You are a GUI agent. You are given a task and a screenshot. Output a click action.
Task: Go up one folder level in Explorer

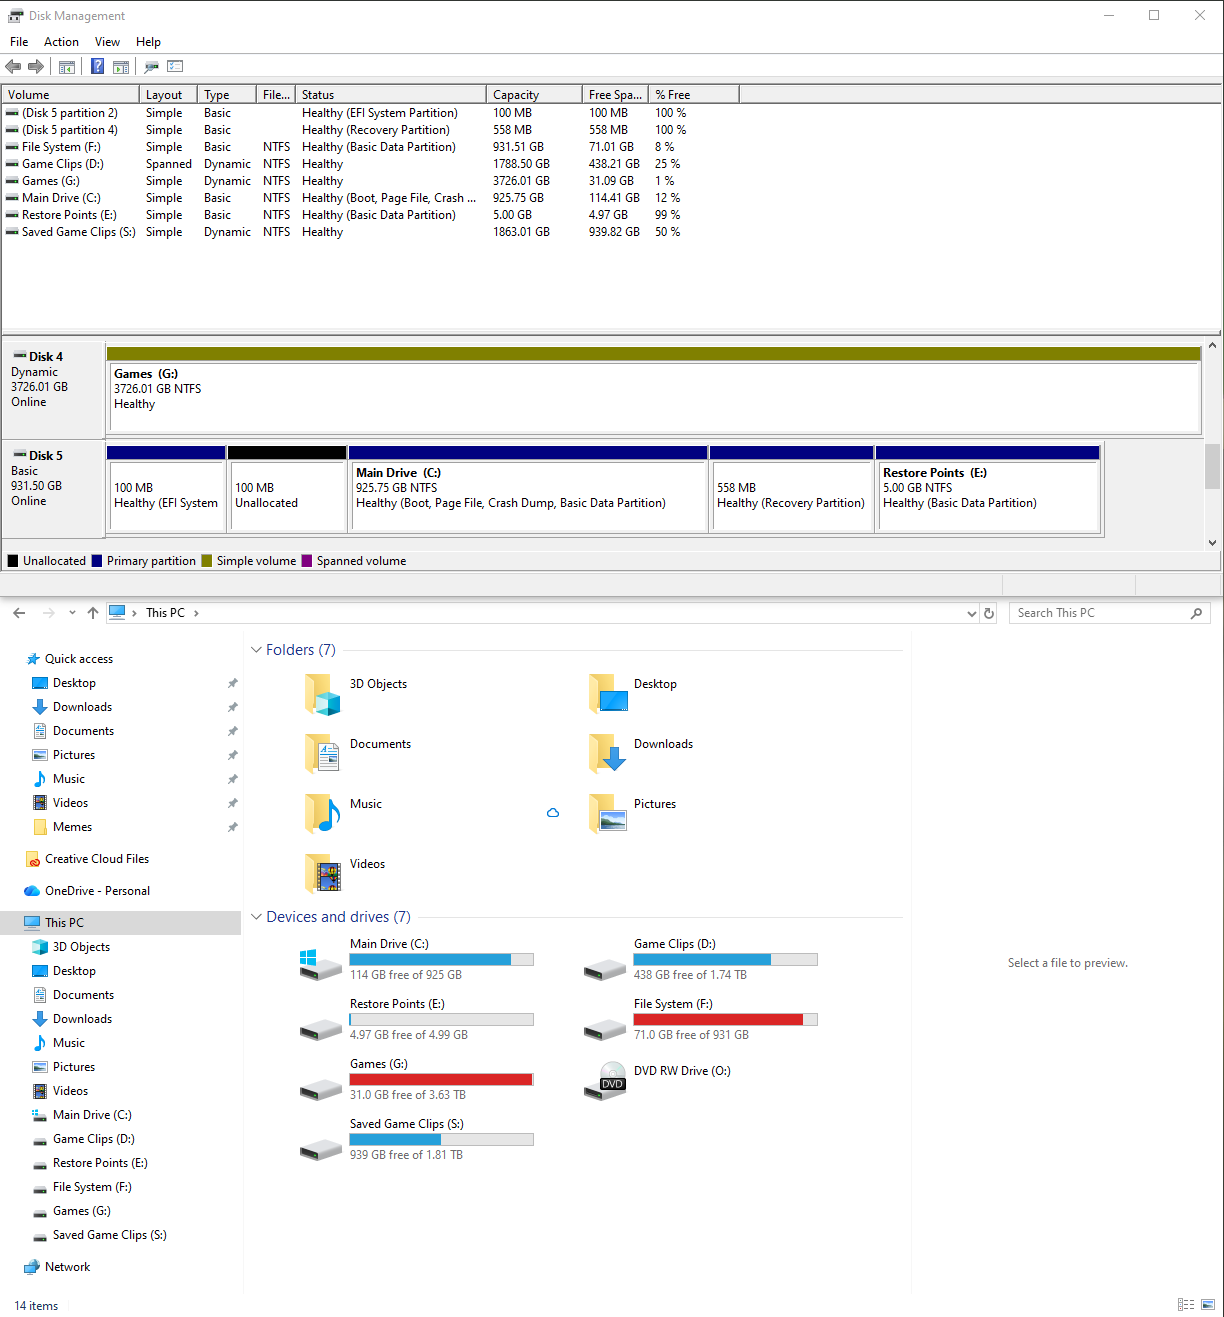tap(93, 613)
